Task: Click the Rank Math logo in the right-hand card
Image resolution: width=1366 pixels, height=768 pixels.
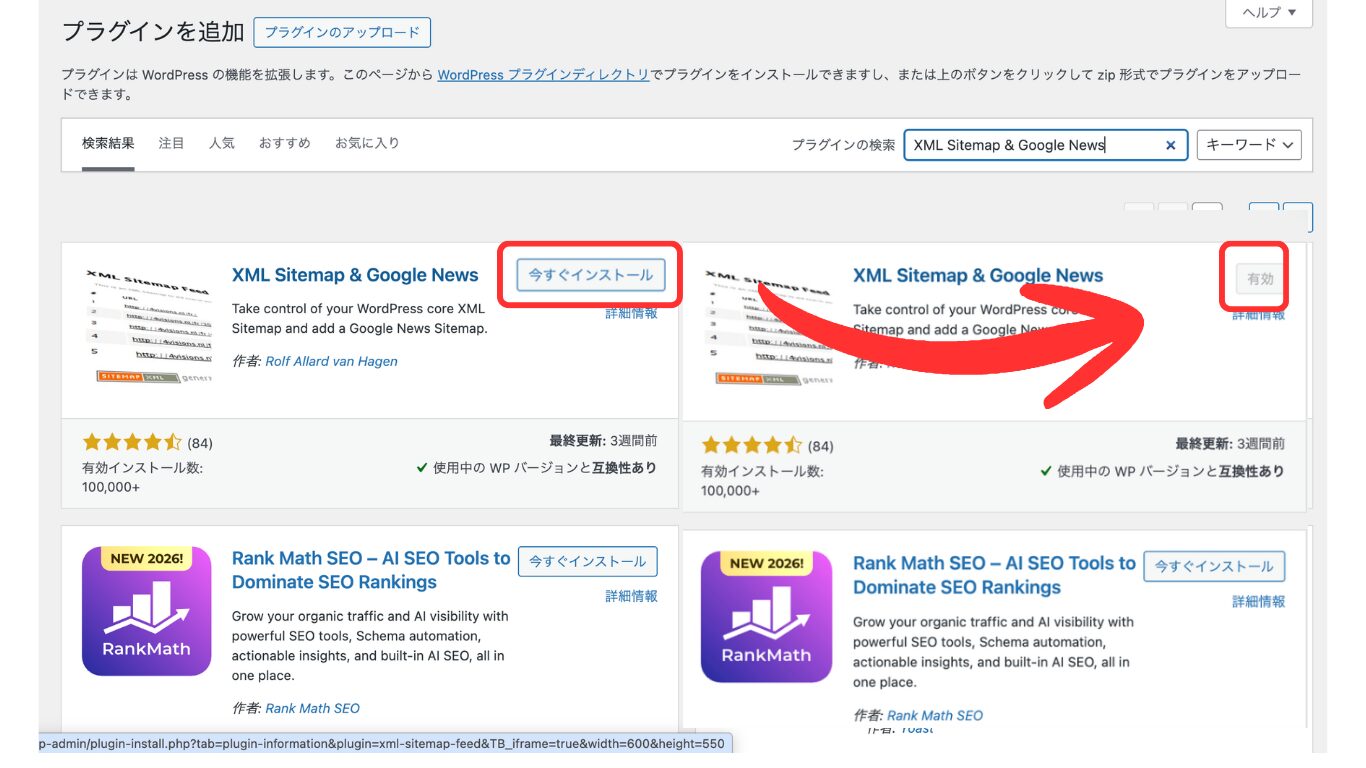Action: (766, 617)
